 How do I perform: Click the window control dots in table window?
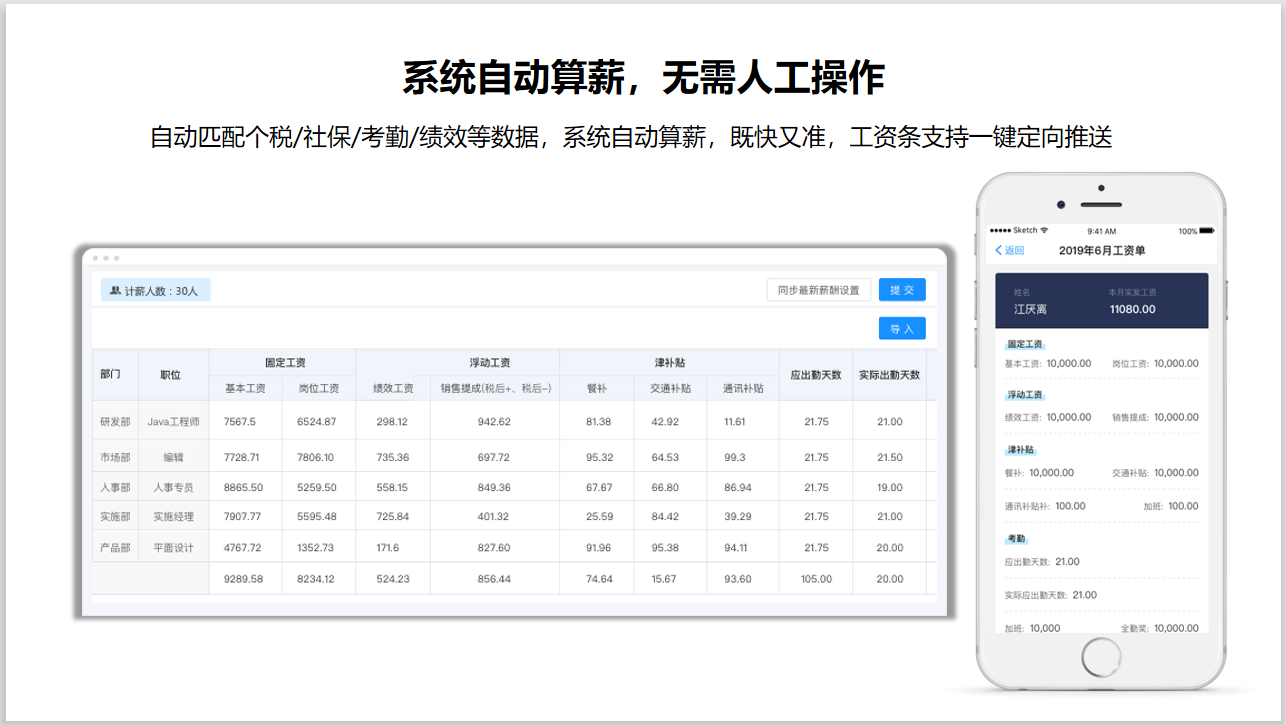(104, 258)
